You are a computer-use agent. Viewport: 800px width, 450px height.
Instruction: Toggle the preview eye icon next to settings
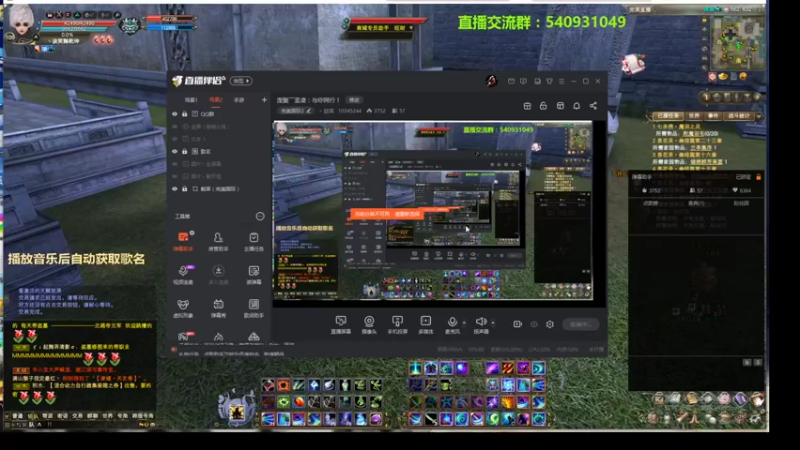(x=534, y=324)
